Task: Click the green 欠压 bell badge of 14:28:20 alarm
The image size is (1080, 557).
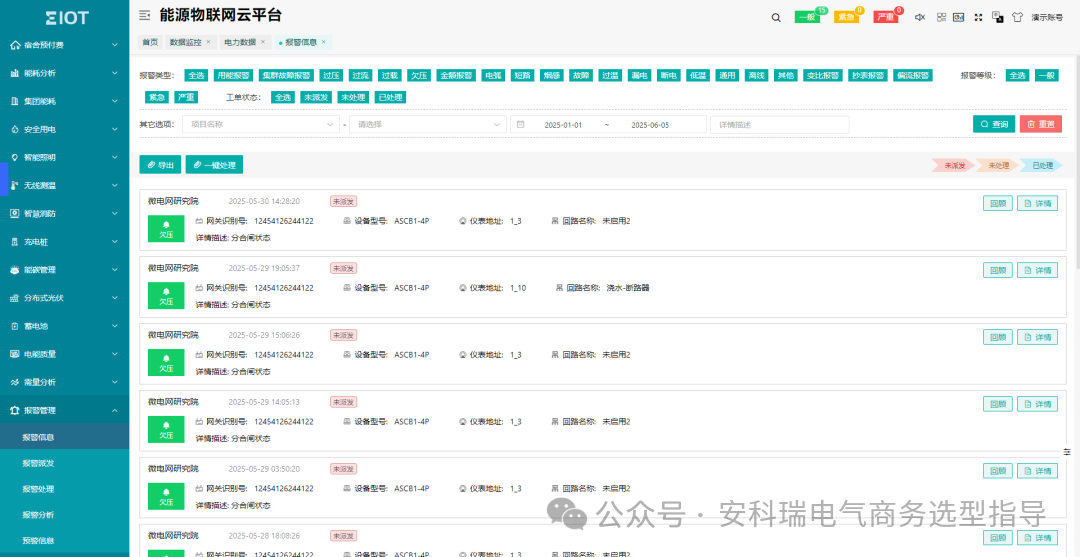Action: coord(166,229)
